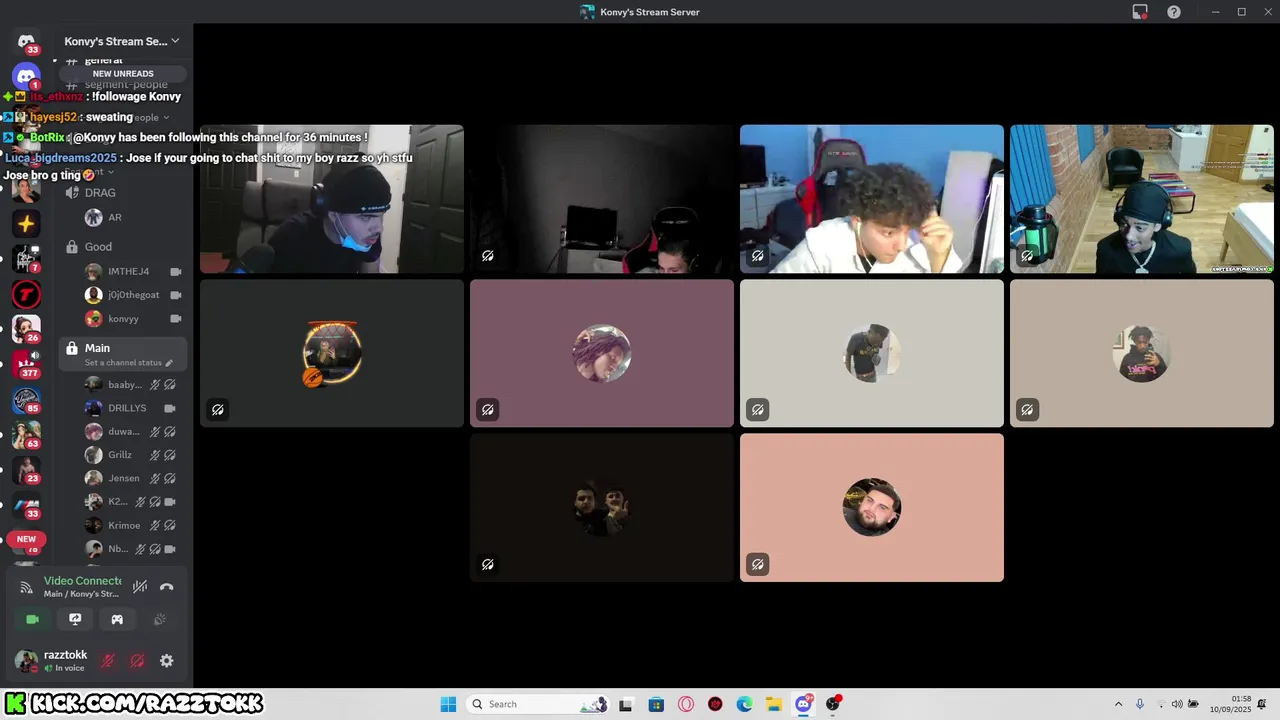Viewport: 1280px width, 720px height.
Task: Select dark room webcam tile
Action: (602, 199)
